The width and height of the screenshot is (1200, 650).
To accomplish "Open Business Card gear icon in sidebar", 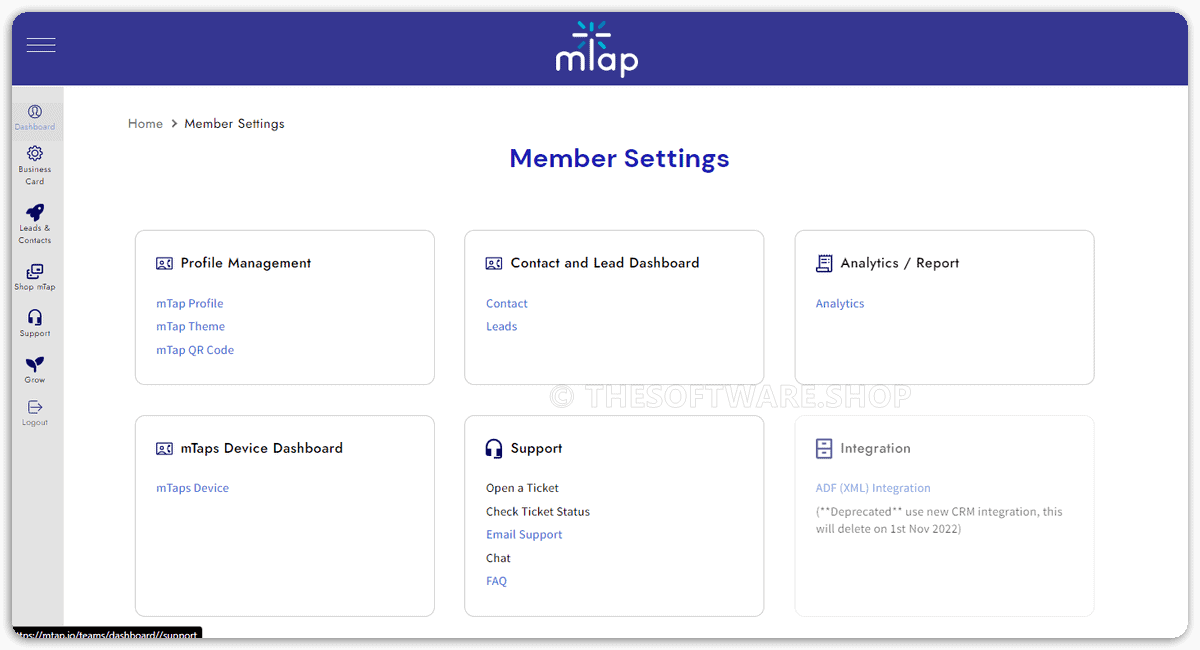I will click(35, 153).
